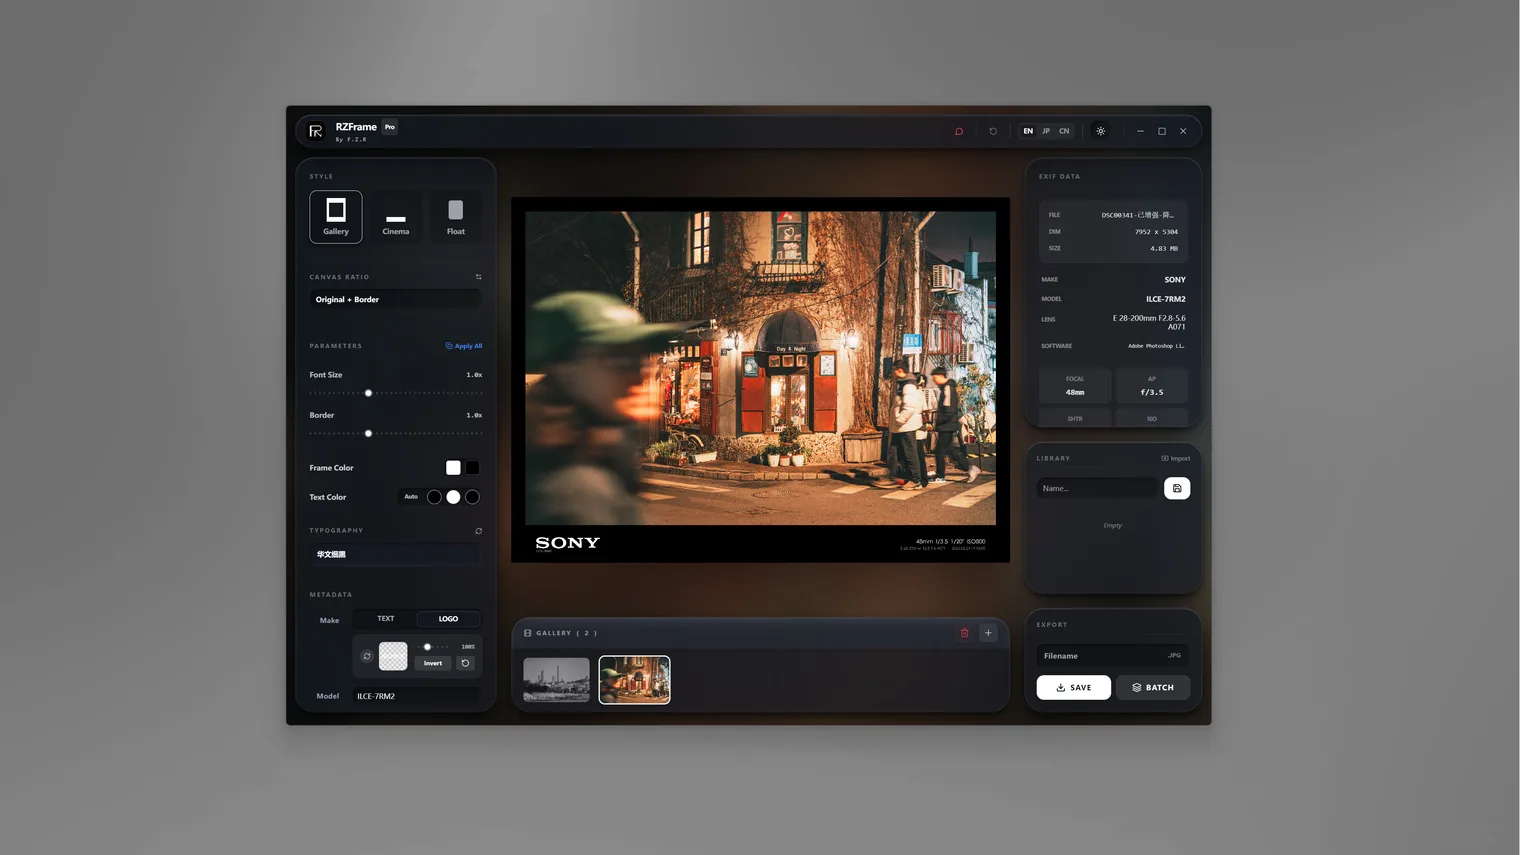Click the SONY make value
1520x855 pixels.
click(x=1175, y=280)
